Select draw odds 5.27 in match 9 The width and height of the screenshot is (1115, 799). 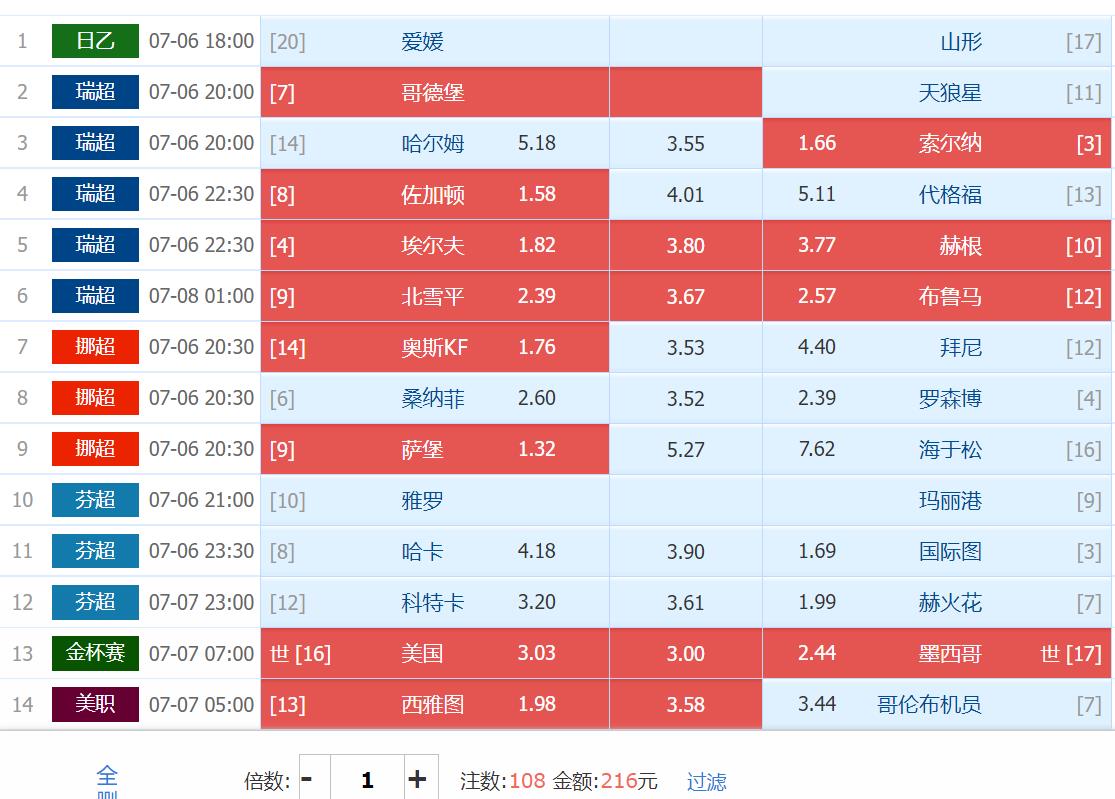coord(685,449)
